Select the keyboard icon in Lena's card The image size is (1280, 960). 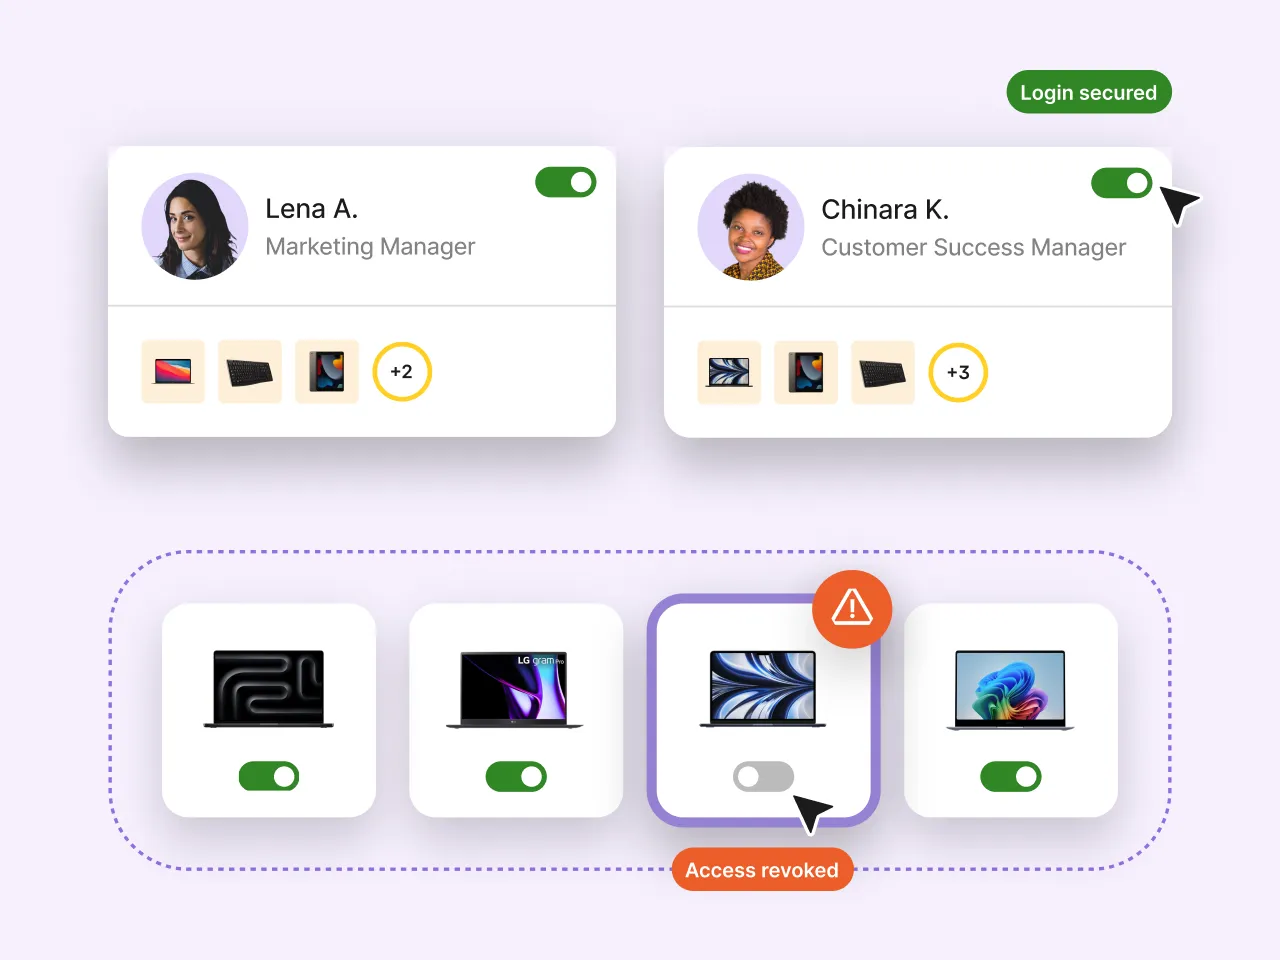(250, 372)
